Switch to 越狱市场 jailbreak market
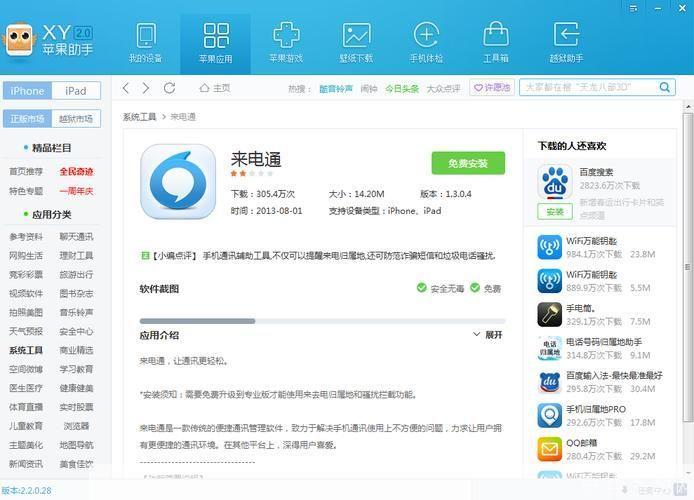This screenshot has width=694, height=500. click(76, 119)
